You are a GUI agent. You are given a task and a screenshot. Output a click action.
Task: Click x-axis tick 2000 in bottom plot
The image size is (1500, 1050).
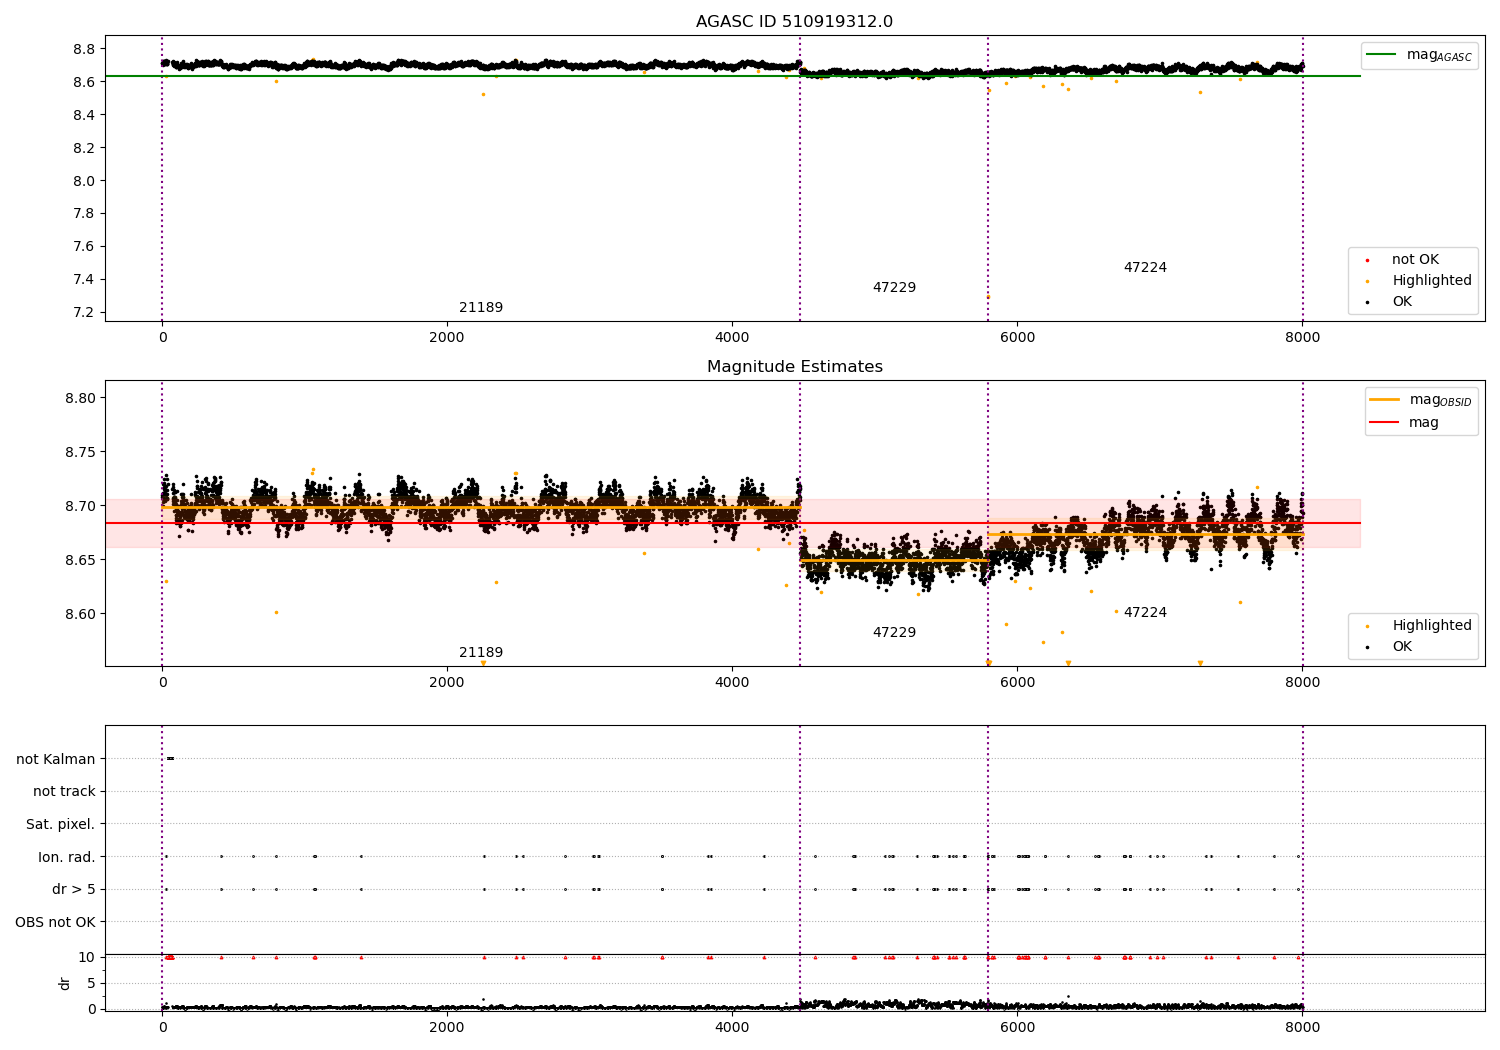click(x=447, y=1028)
